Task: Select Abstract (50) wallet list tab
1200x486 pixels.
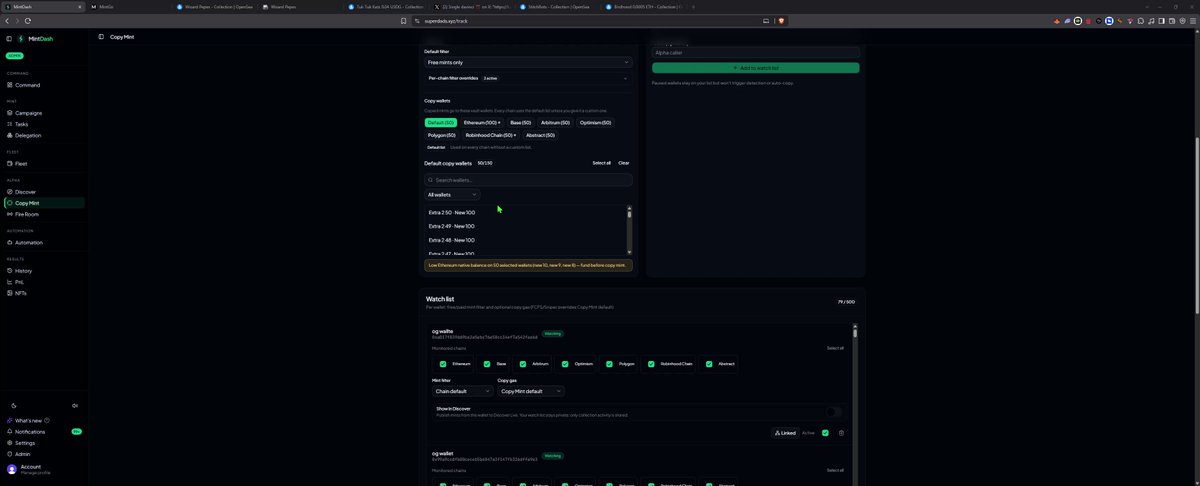Action: (x=540, y=135)
